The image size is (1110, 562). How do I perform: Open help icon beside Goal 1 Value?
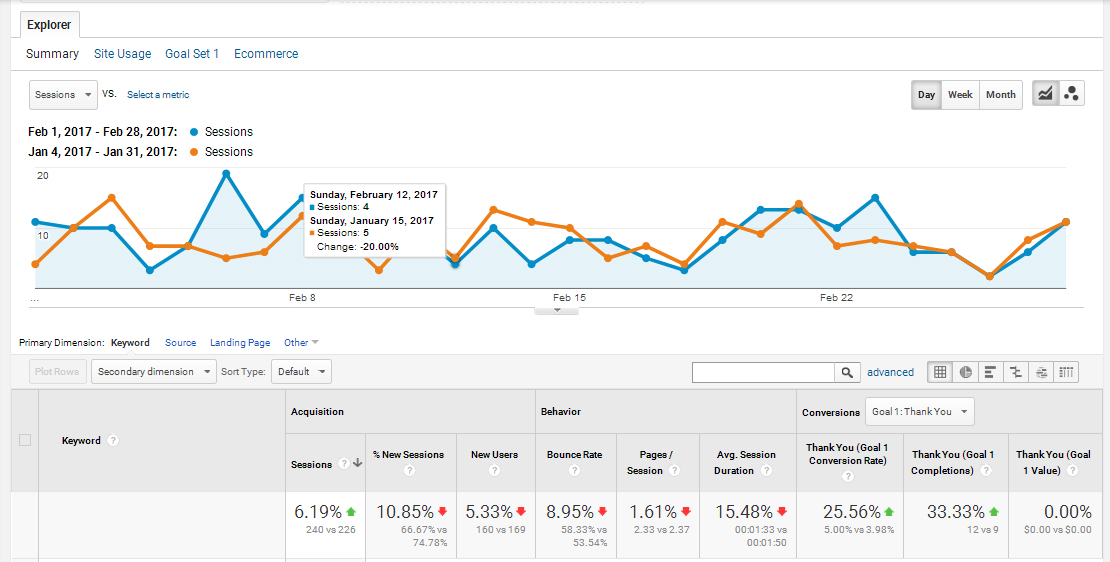pos(1072,471)
